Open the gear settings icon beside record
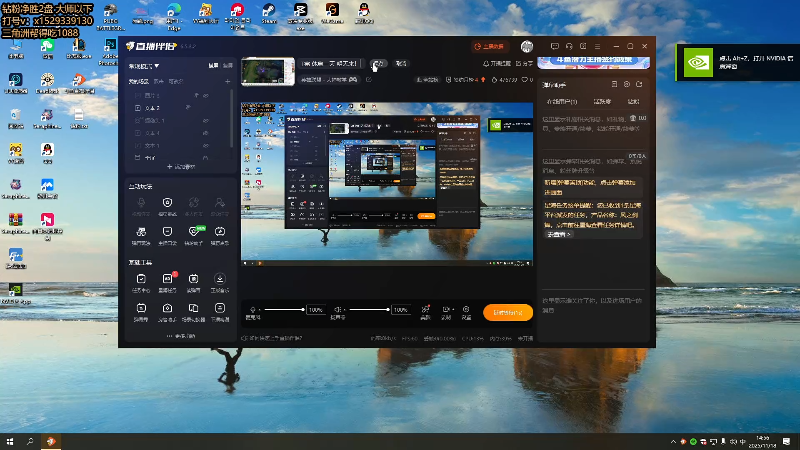The height and width of the screenshot is (450, 800). pos(466,309)
